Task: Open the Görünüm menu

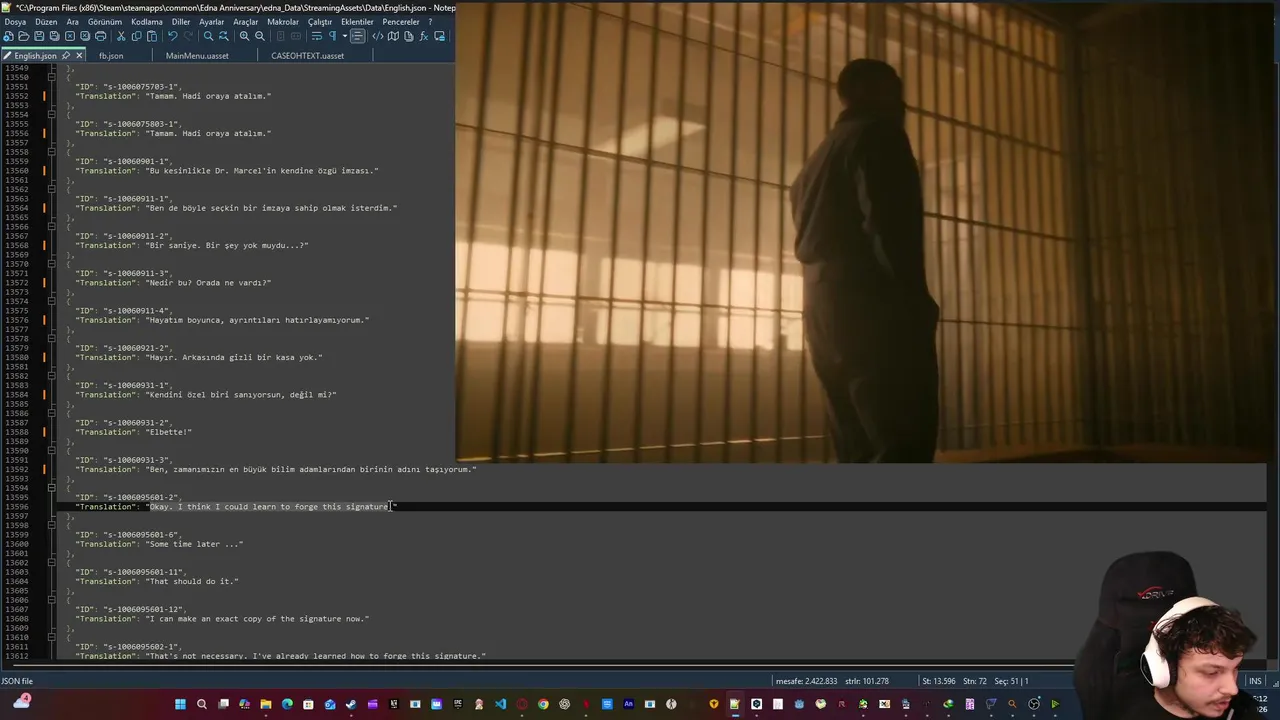Action: point(105,22)
